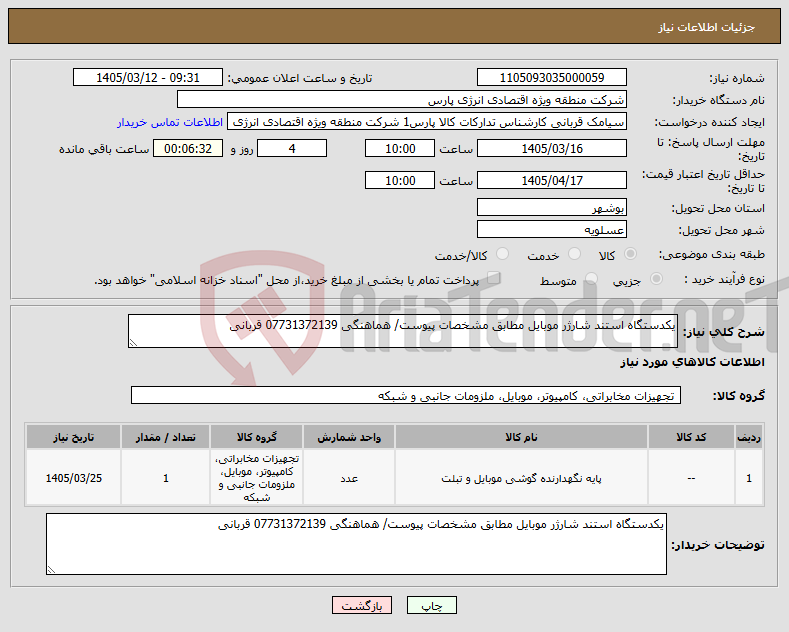
Task: Click the گروه کالا field
Action: 406,396
